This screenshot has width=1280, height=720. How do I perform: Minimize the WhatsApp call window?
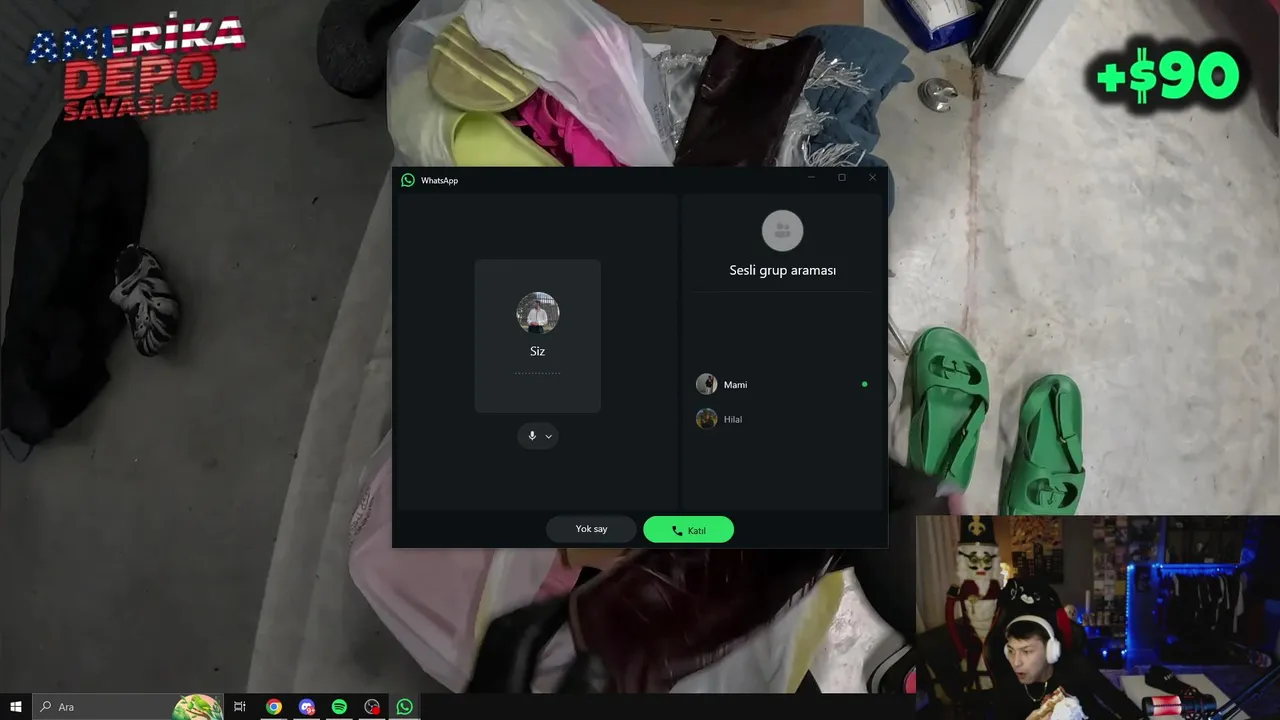(x=811, y=178)
